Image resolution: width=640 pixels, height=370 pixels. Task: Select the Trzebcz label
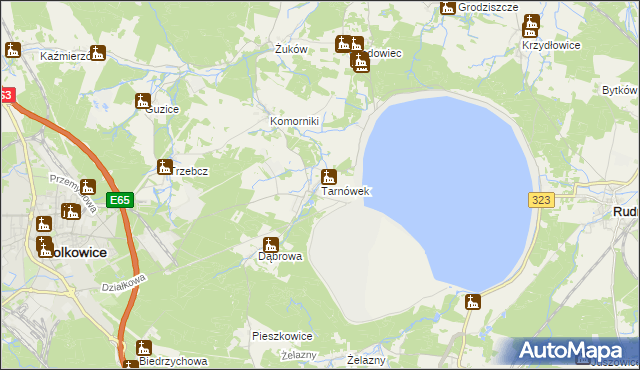click(x=190, y=171)
